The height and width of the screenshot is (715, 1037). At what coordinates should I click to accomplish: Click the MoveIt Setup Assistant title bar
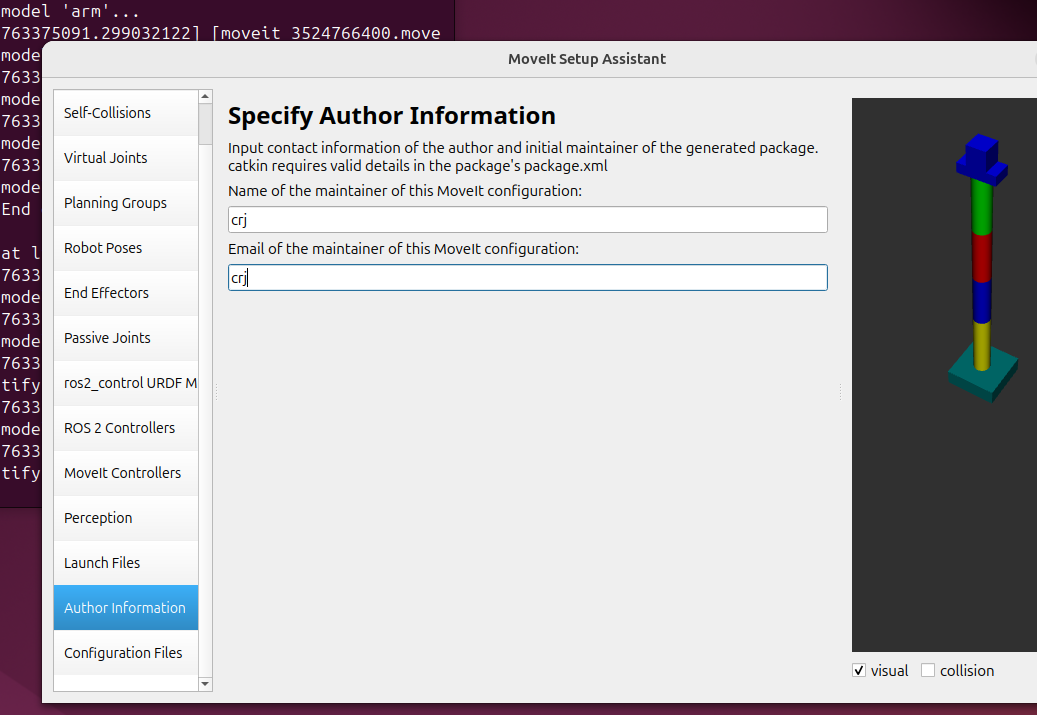[x=539, y=59]
